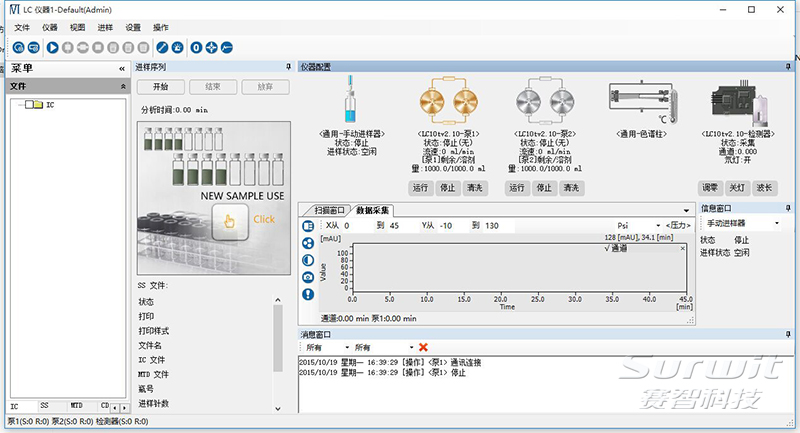Screen dimensions: 800x433
Task: Click the zero reset icon in toolbar
Action: coord(196,46)
